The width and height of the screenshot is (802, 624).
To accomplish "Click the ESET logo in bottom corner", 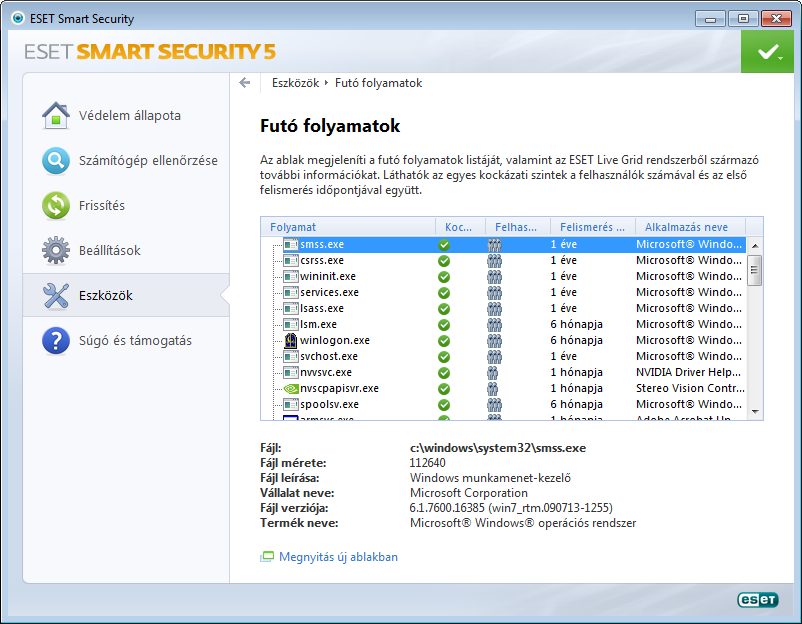I will (x=758, y=599).
